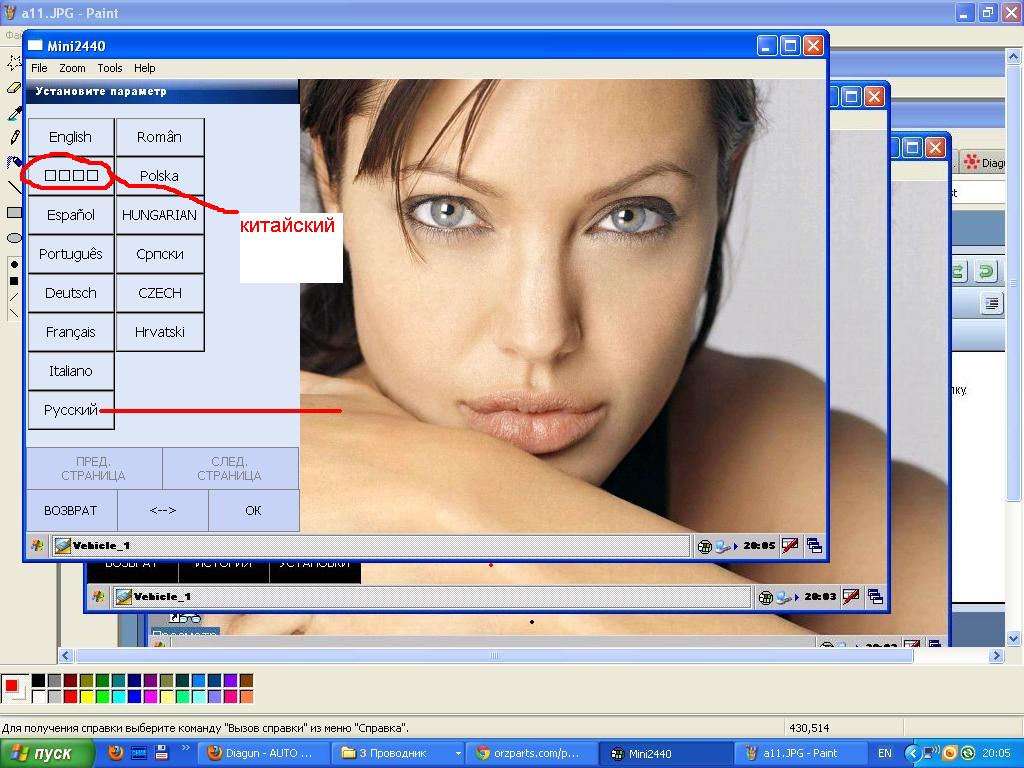The image size is (1024, 768).
Task: Click the EN language indicator
Action: (885, 754)
